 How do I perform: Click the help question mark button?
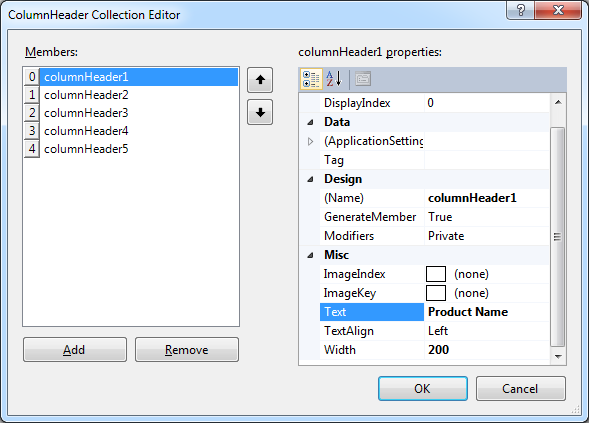[521, 10]
